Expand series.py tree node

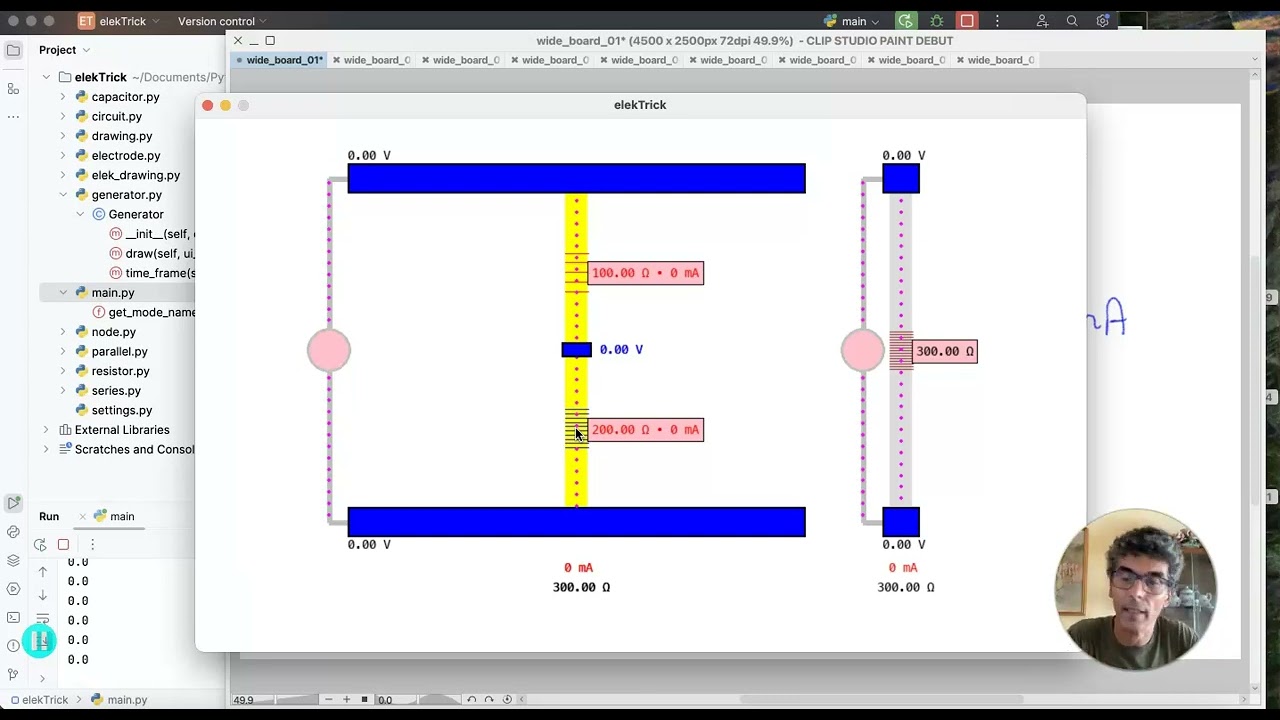tap(63, 391)
